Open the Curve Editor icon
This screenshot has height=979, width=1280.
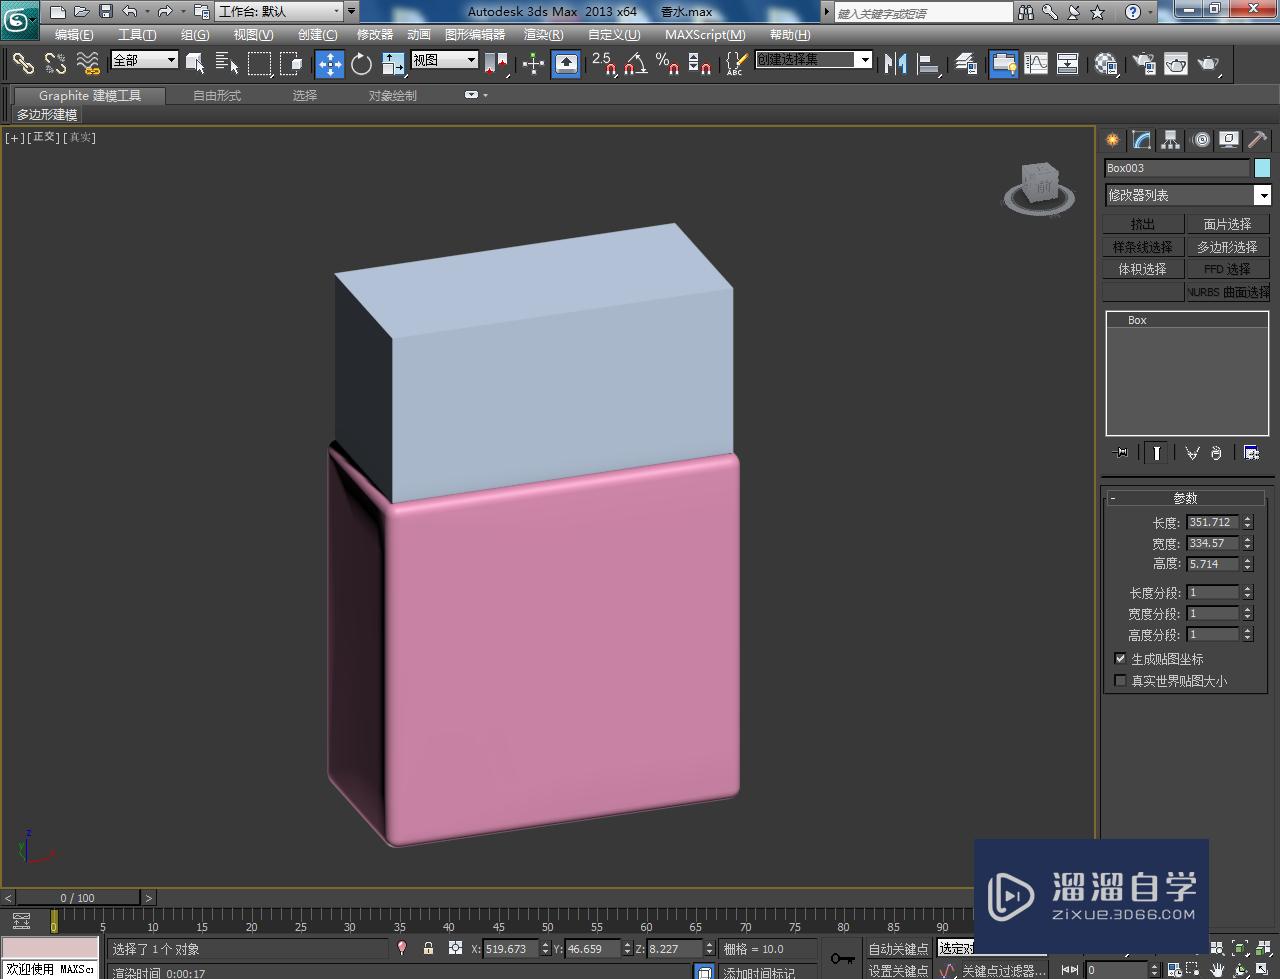pyautogui.click(x=1036, y=64)
